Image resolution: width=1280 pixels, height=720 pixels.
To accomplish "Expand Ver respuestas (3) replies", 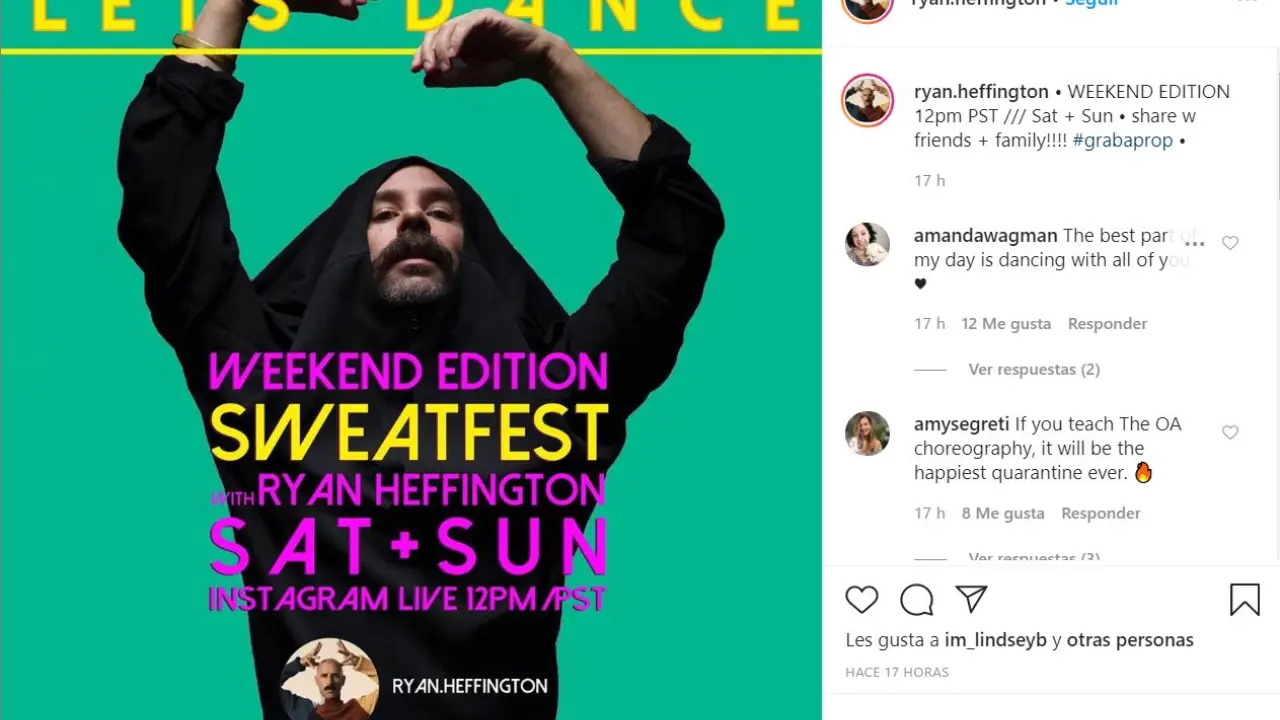I will pos(1034,558).
